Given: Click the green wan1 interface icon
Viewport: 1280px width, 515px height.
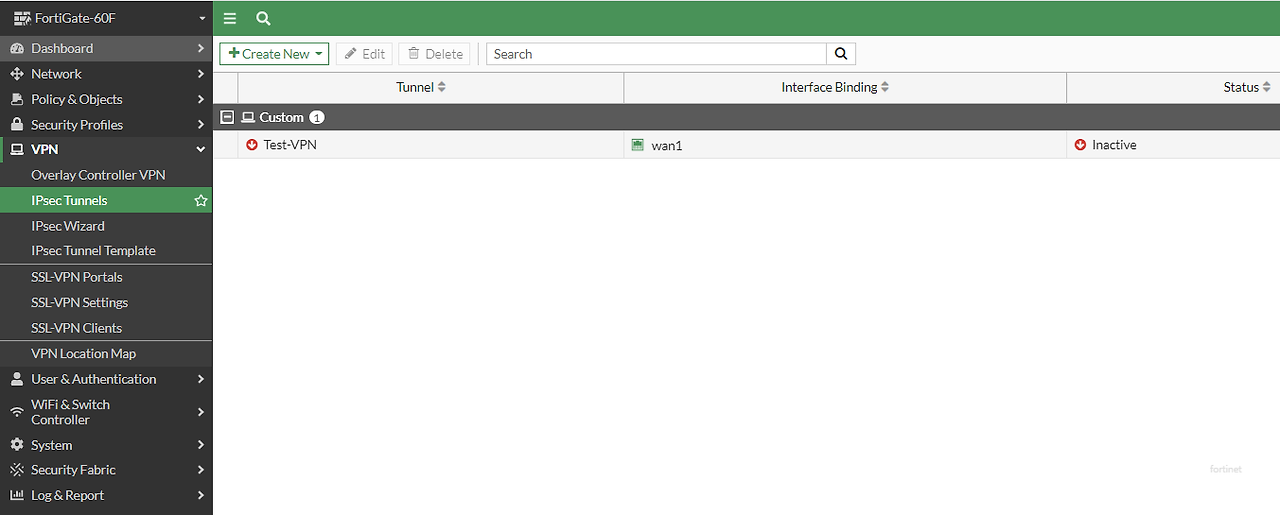Looking at the screenshot, I should (x=638, y=145).
